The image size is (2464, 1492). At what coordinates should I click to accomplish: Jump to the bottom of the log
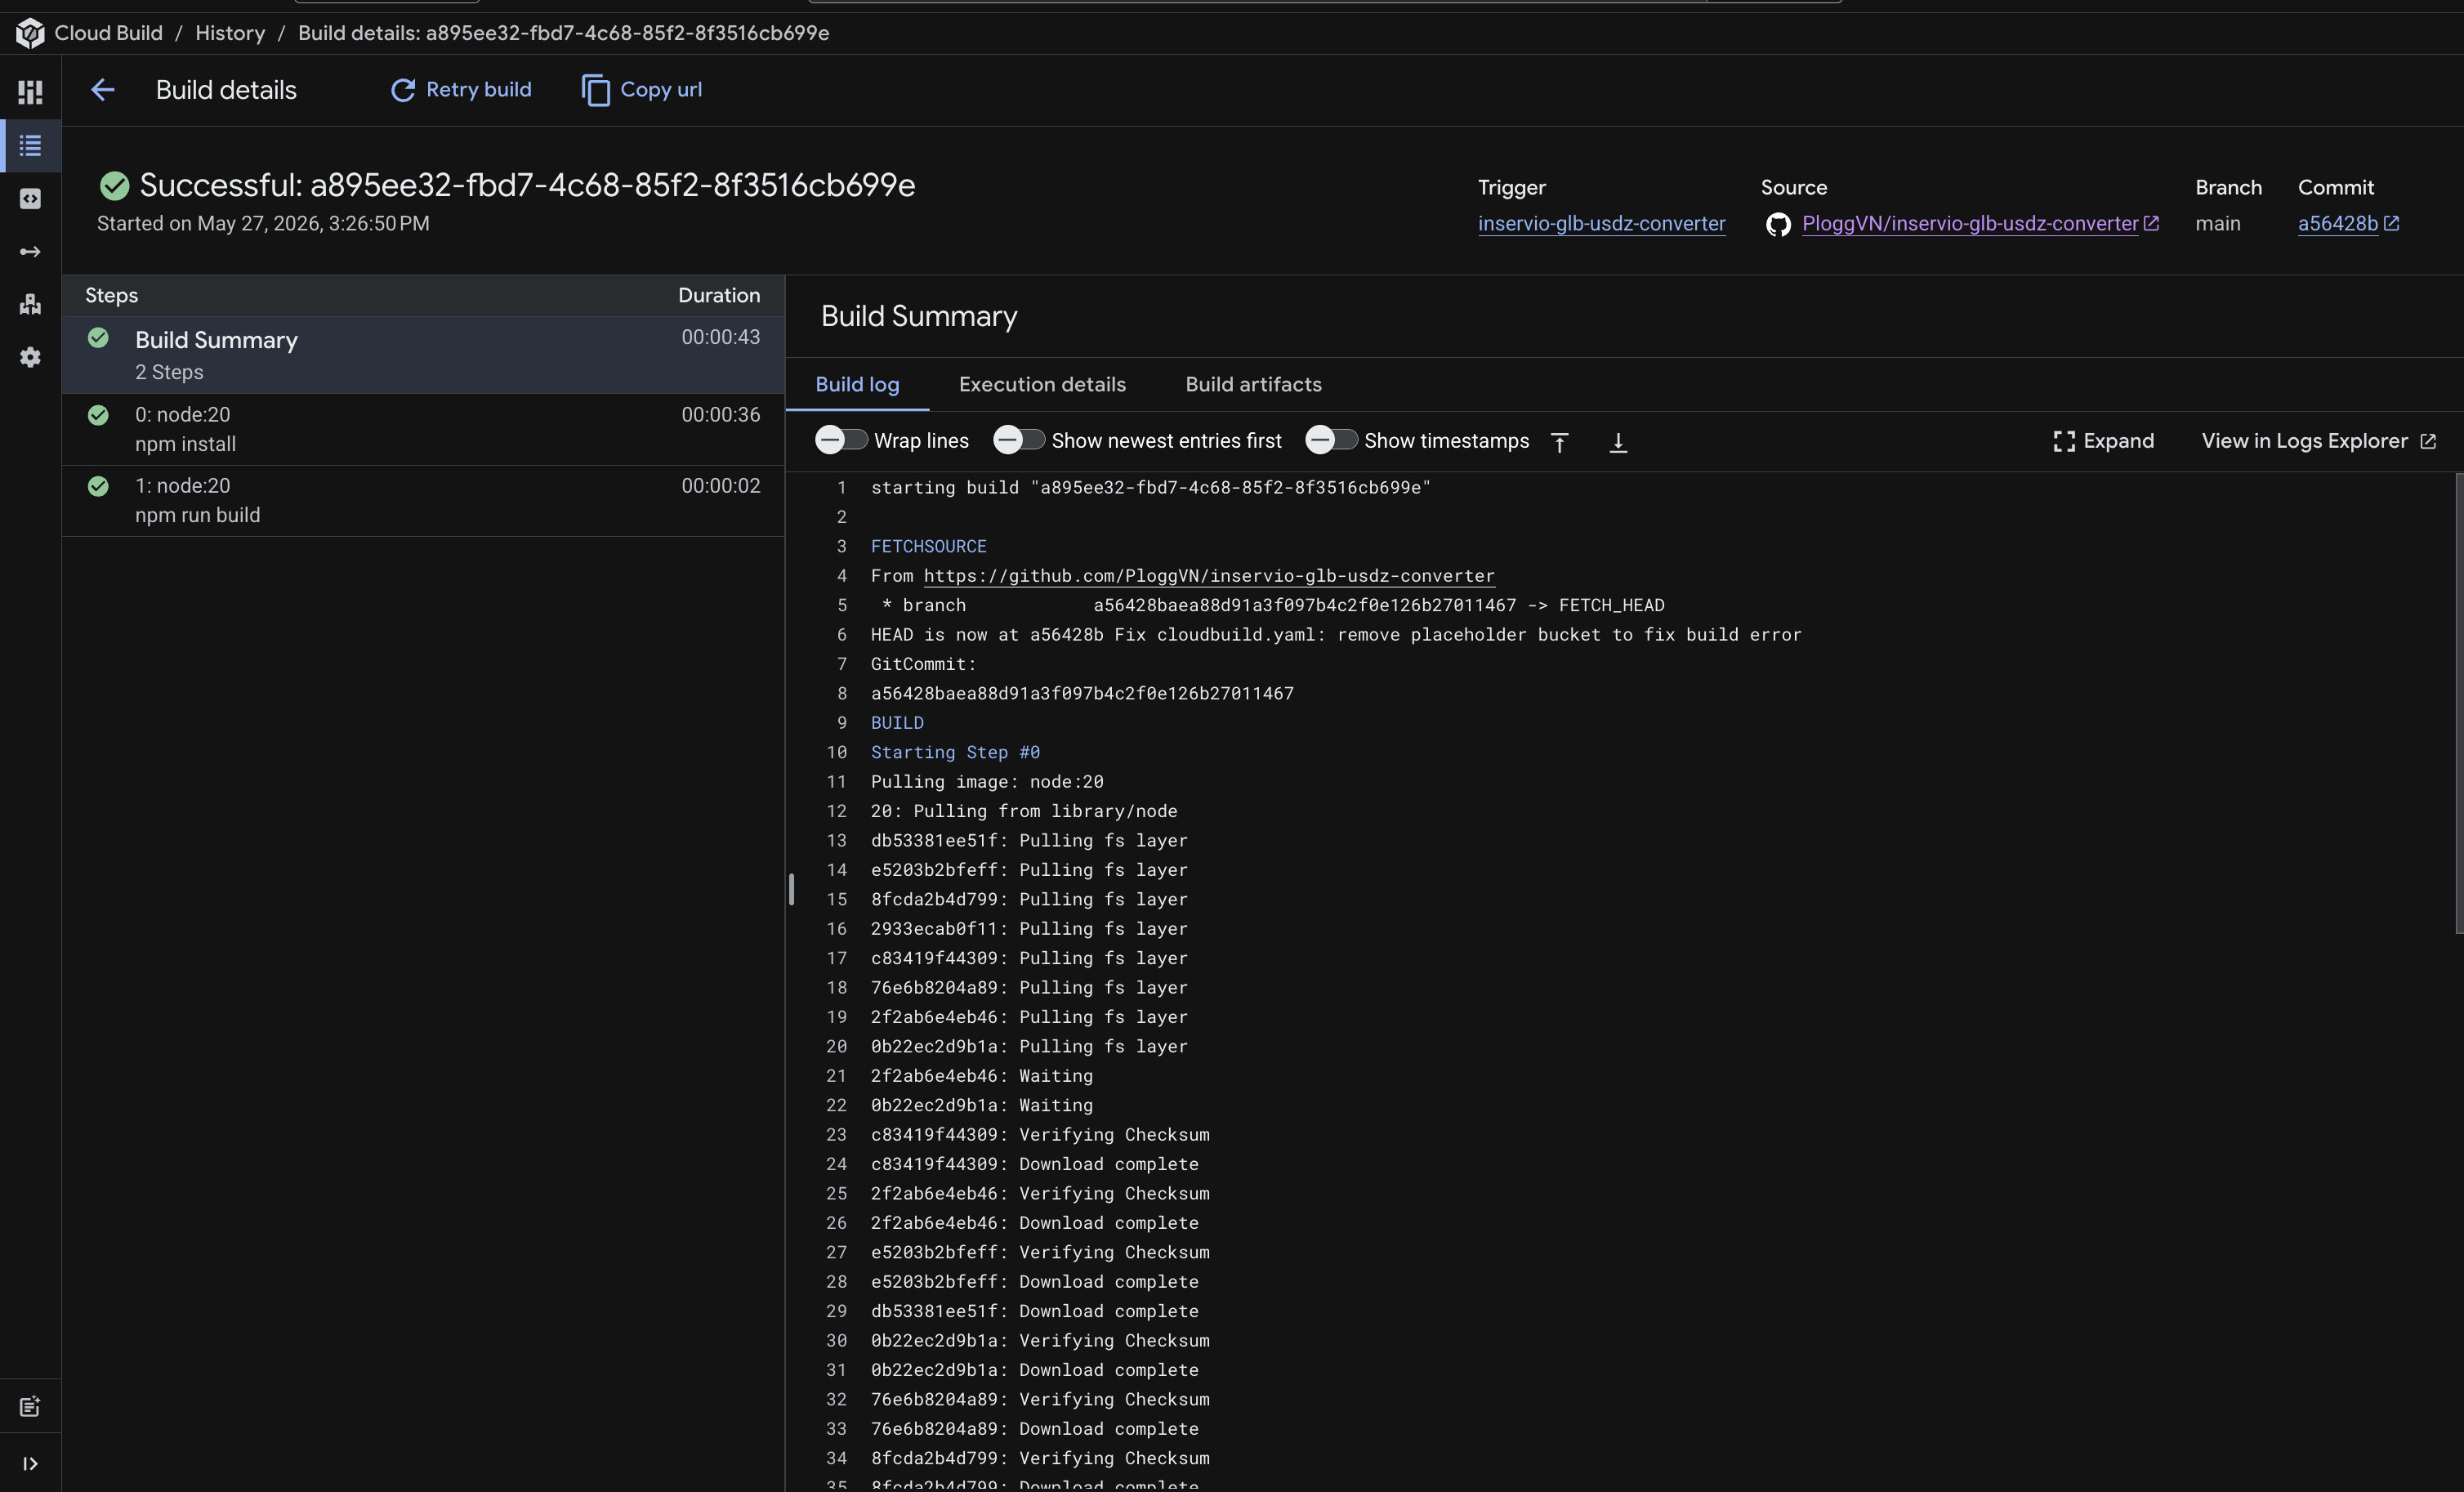tap(1618, 441)
